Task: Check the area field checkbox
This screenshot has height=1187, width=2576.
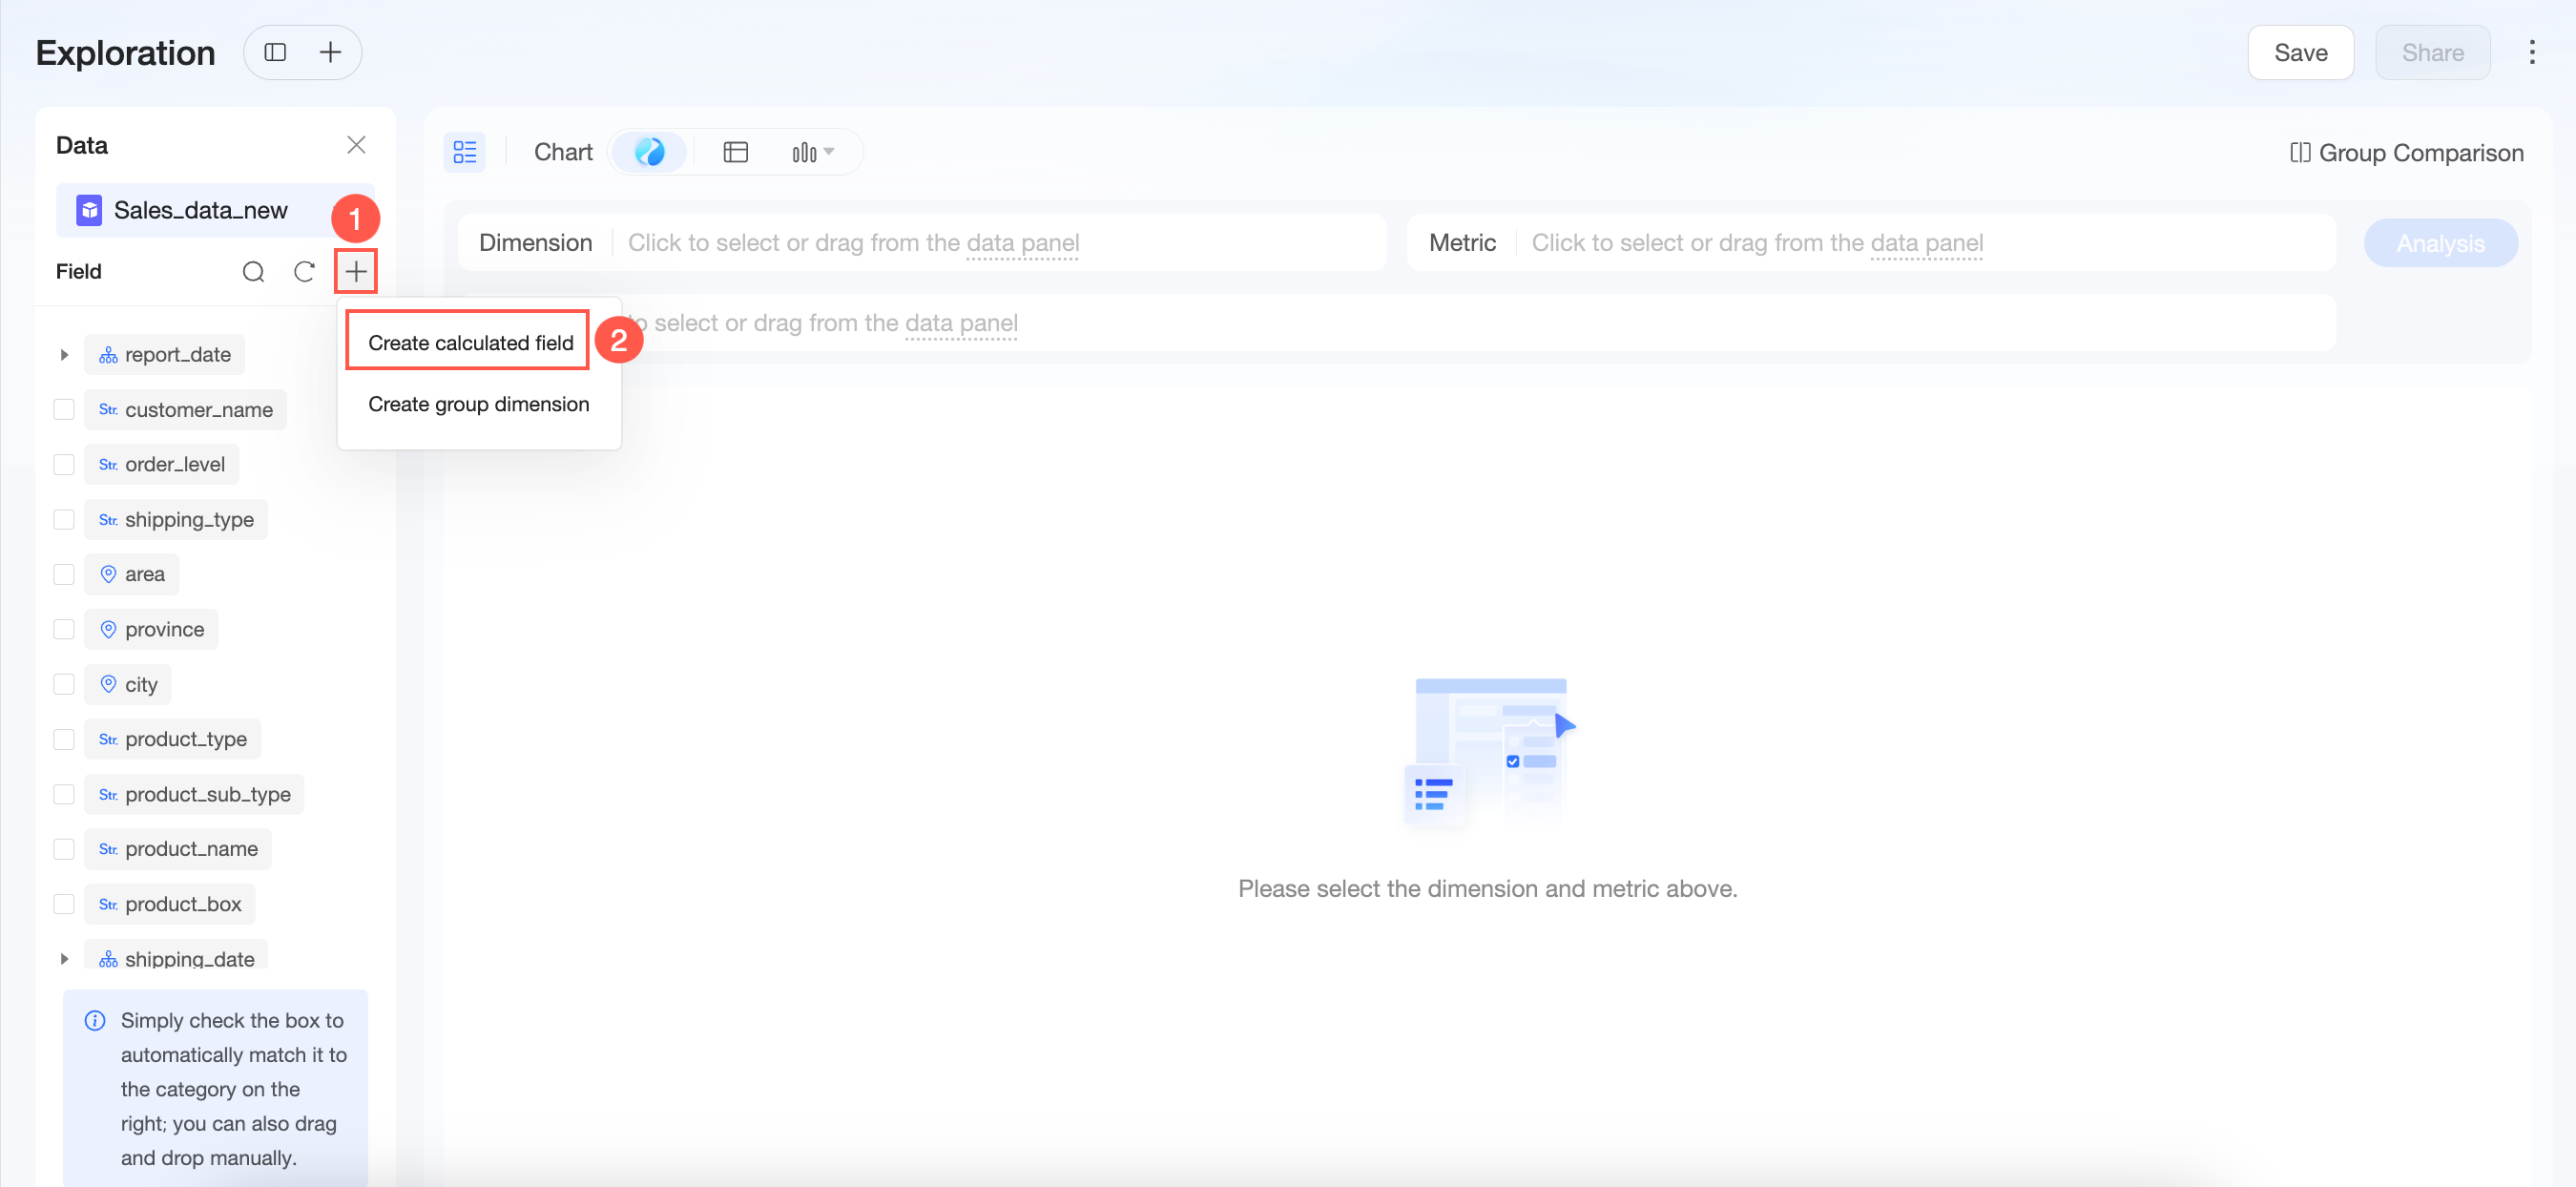Action: pyautogui.click(x=64, y=574)
